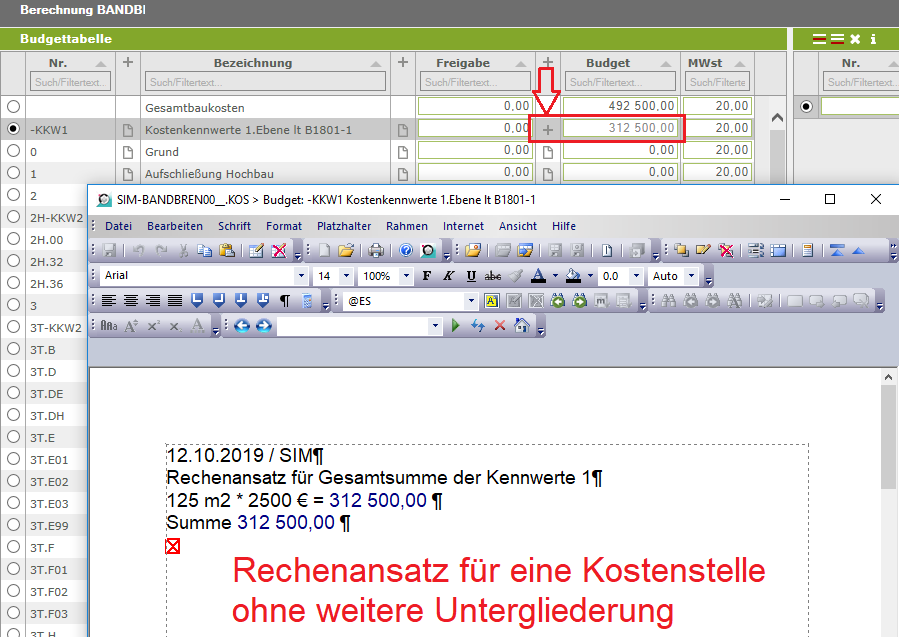Click the Bezeichnung column header
The image size is (899, 637).
[252, 63]
